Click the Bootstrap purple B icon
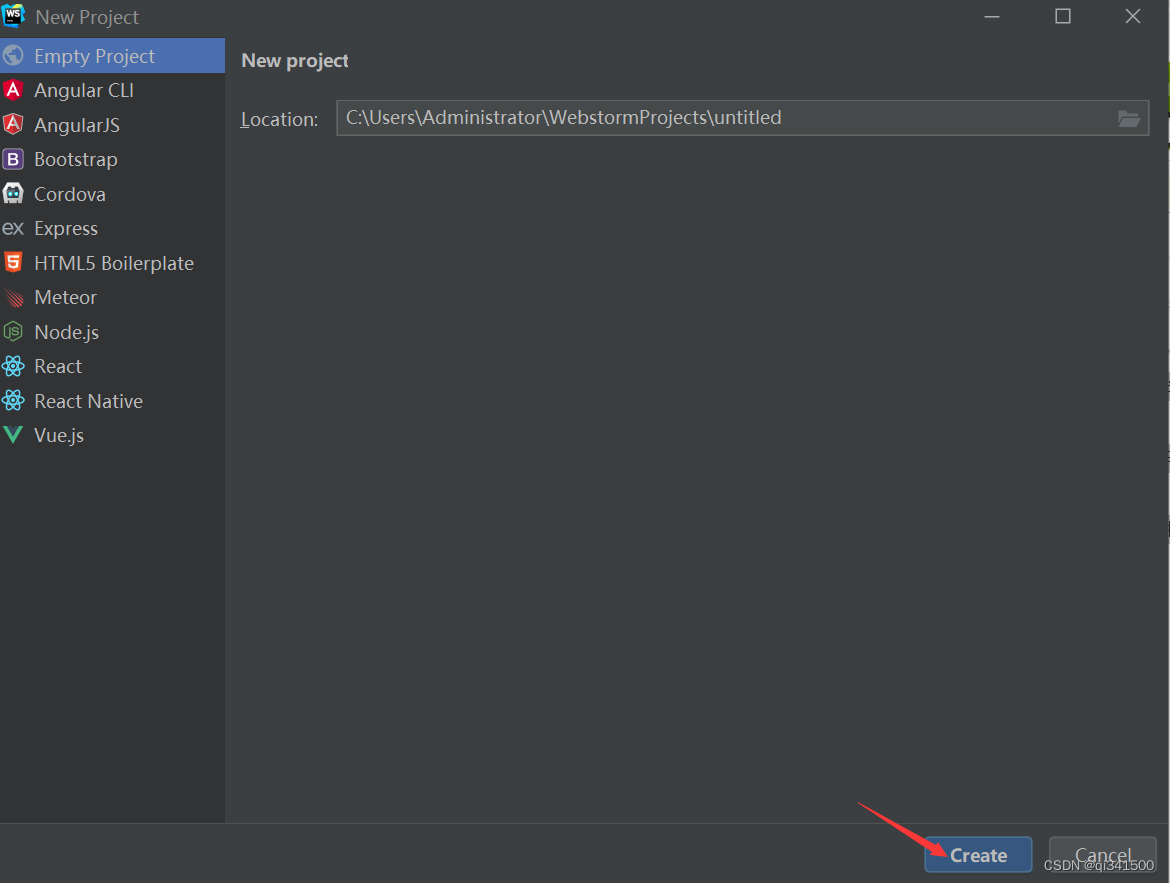The height and width of the screenshot is (883, 1170). [x=13, y=159]
